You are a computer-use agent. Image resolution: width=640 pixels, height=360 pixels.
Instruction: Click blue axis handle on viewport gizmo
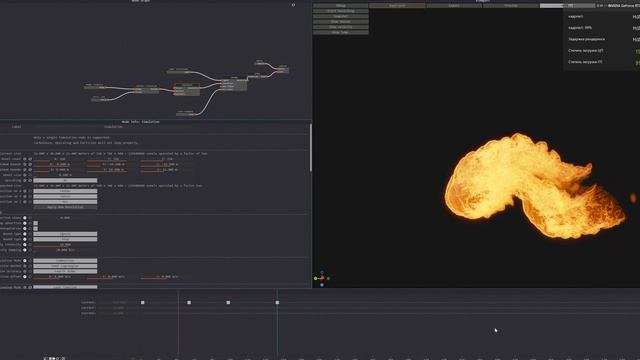[x=322, y=285]
